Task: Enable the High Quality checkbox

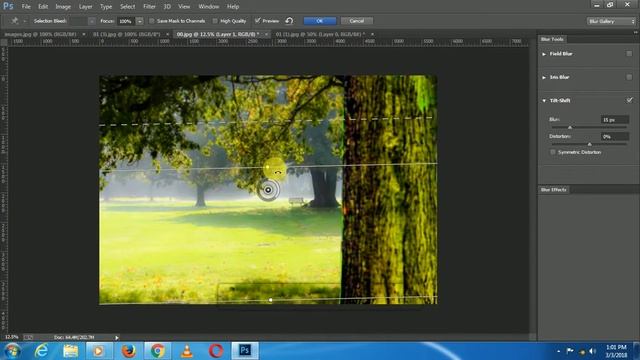Action: coord(215,21)
